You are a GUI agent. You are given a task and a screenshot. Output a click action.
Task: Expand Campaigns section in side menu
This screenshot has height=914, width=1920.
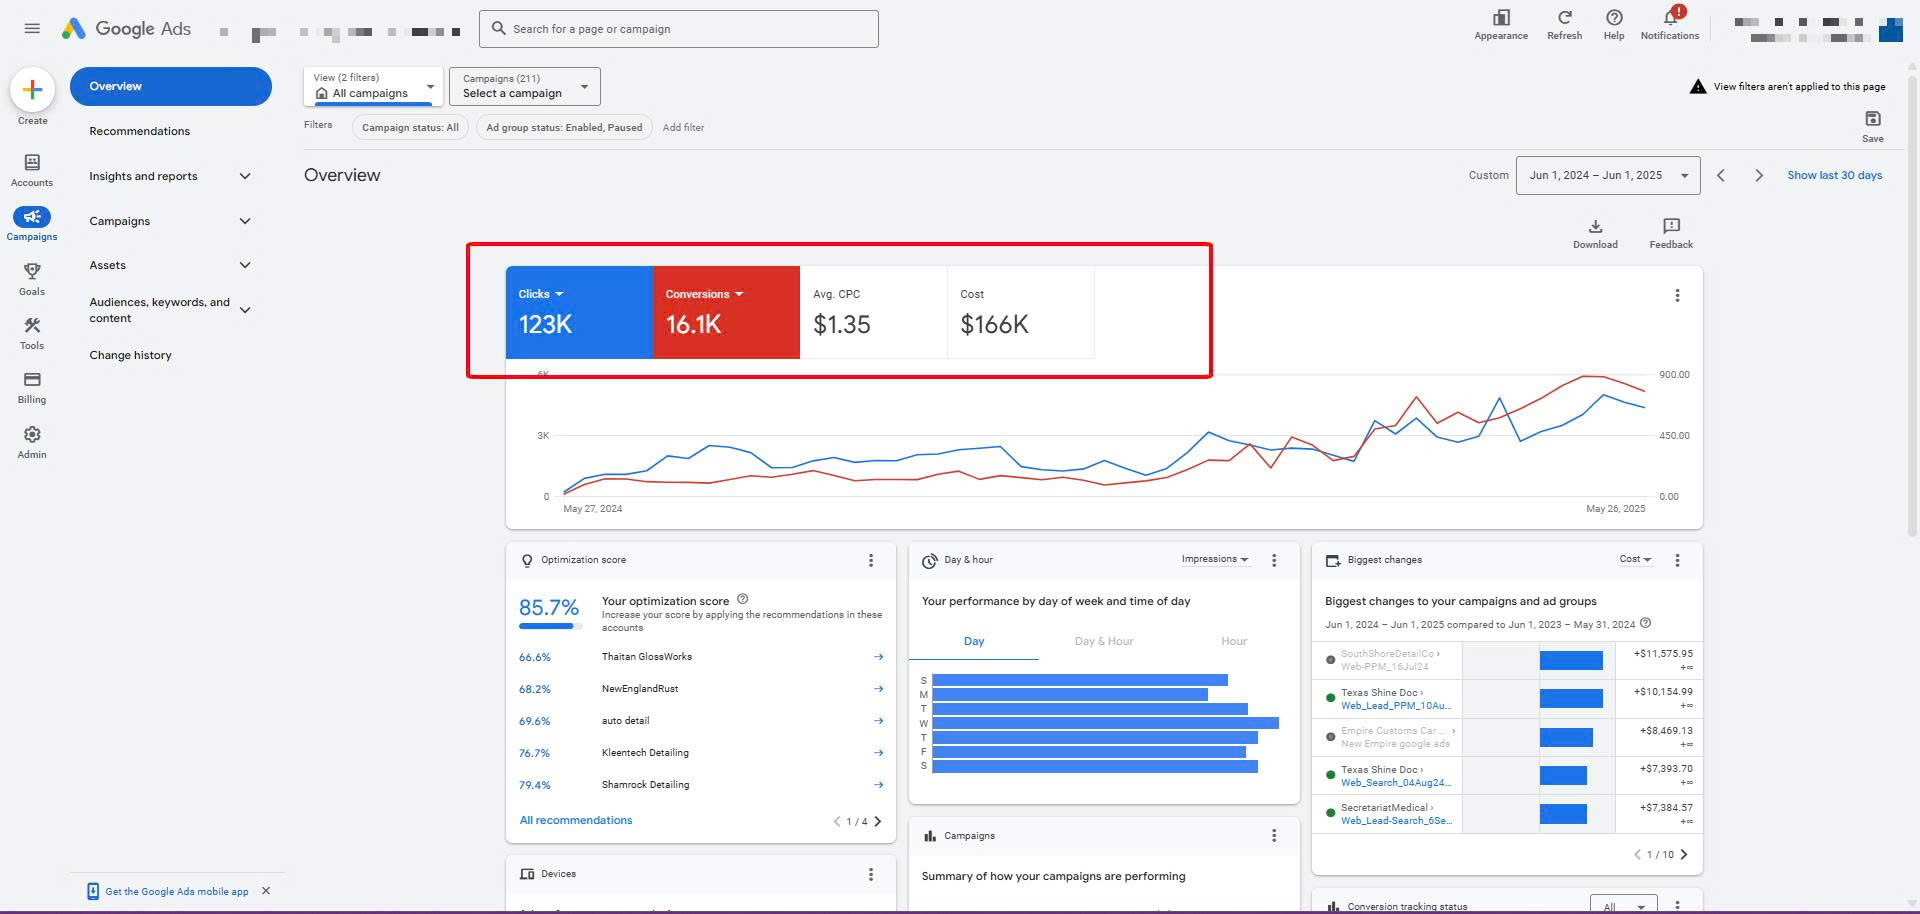point(170,221)
